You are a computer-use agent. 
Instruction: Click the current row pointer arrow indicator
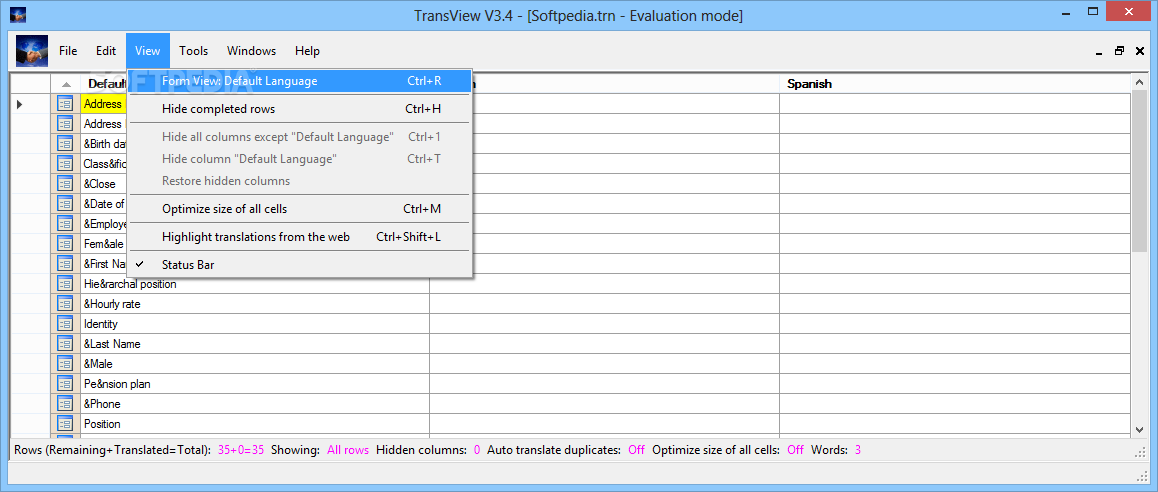click(19, 104)
